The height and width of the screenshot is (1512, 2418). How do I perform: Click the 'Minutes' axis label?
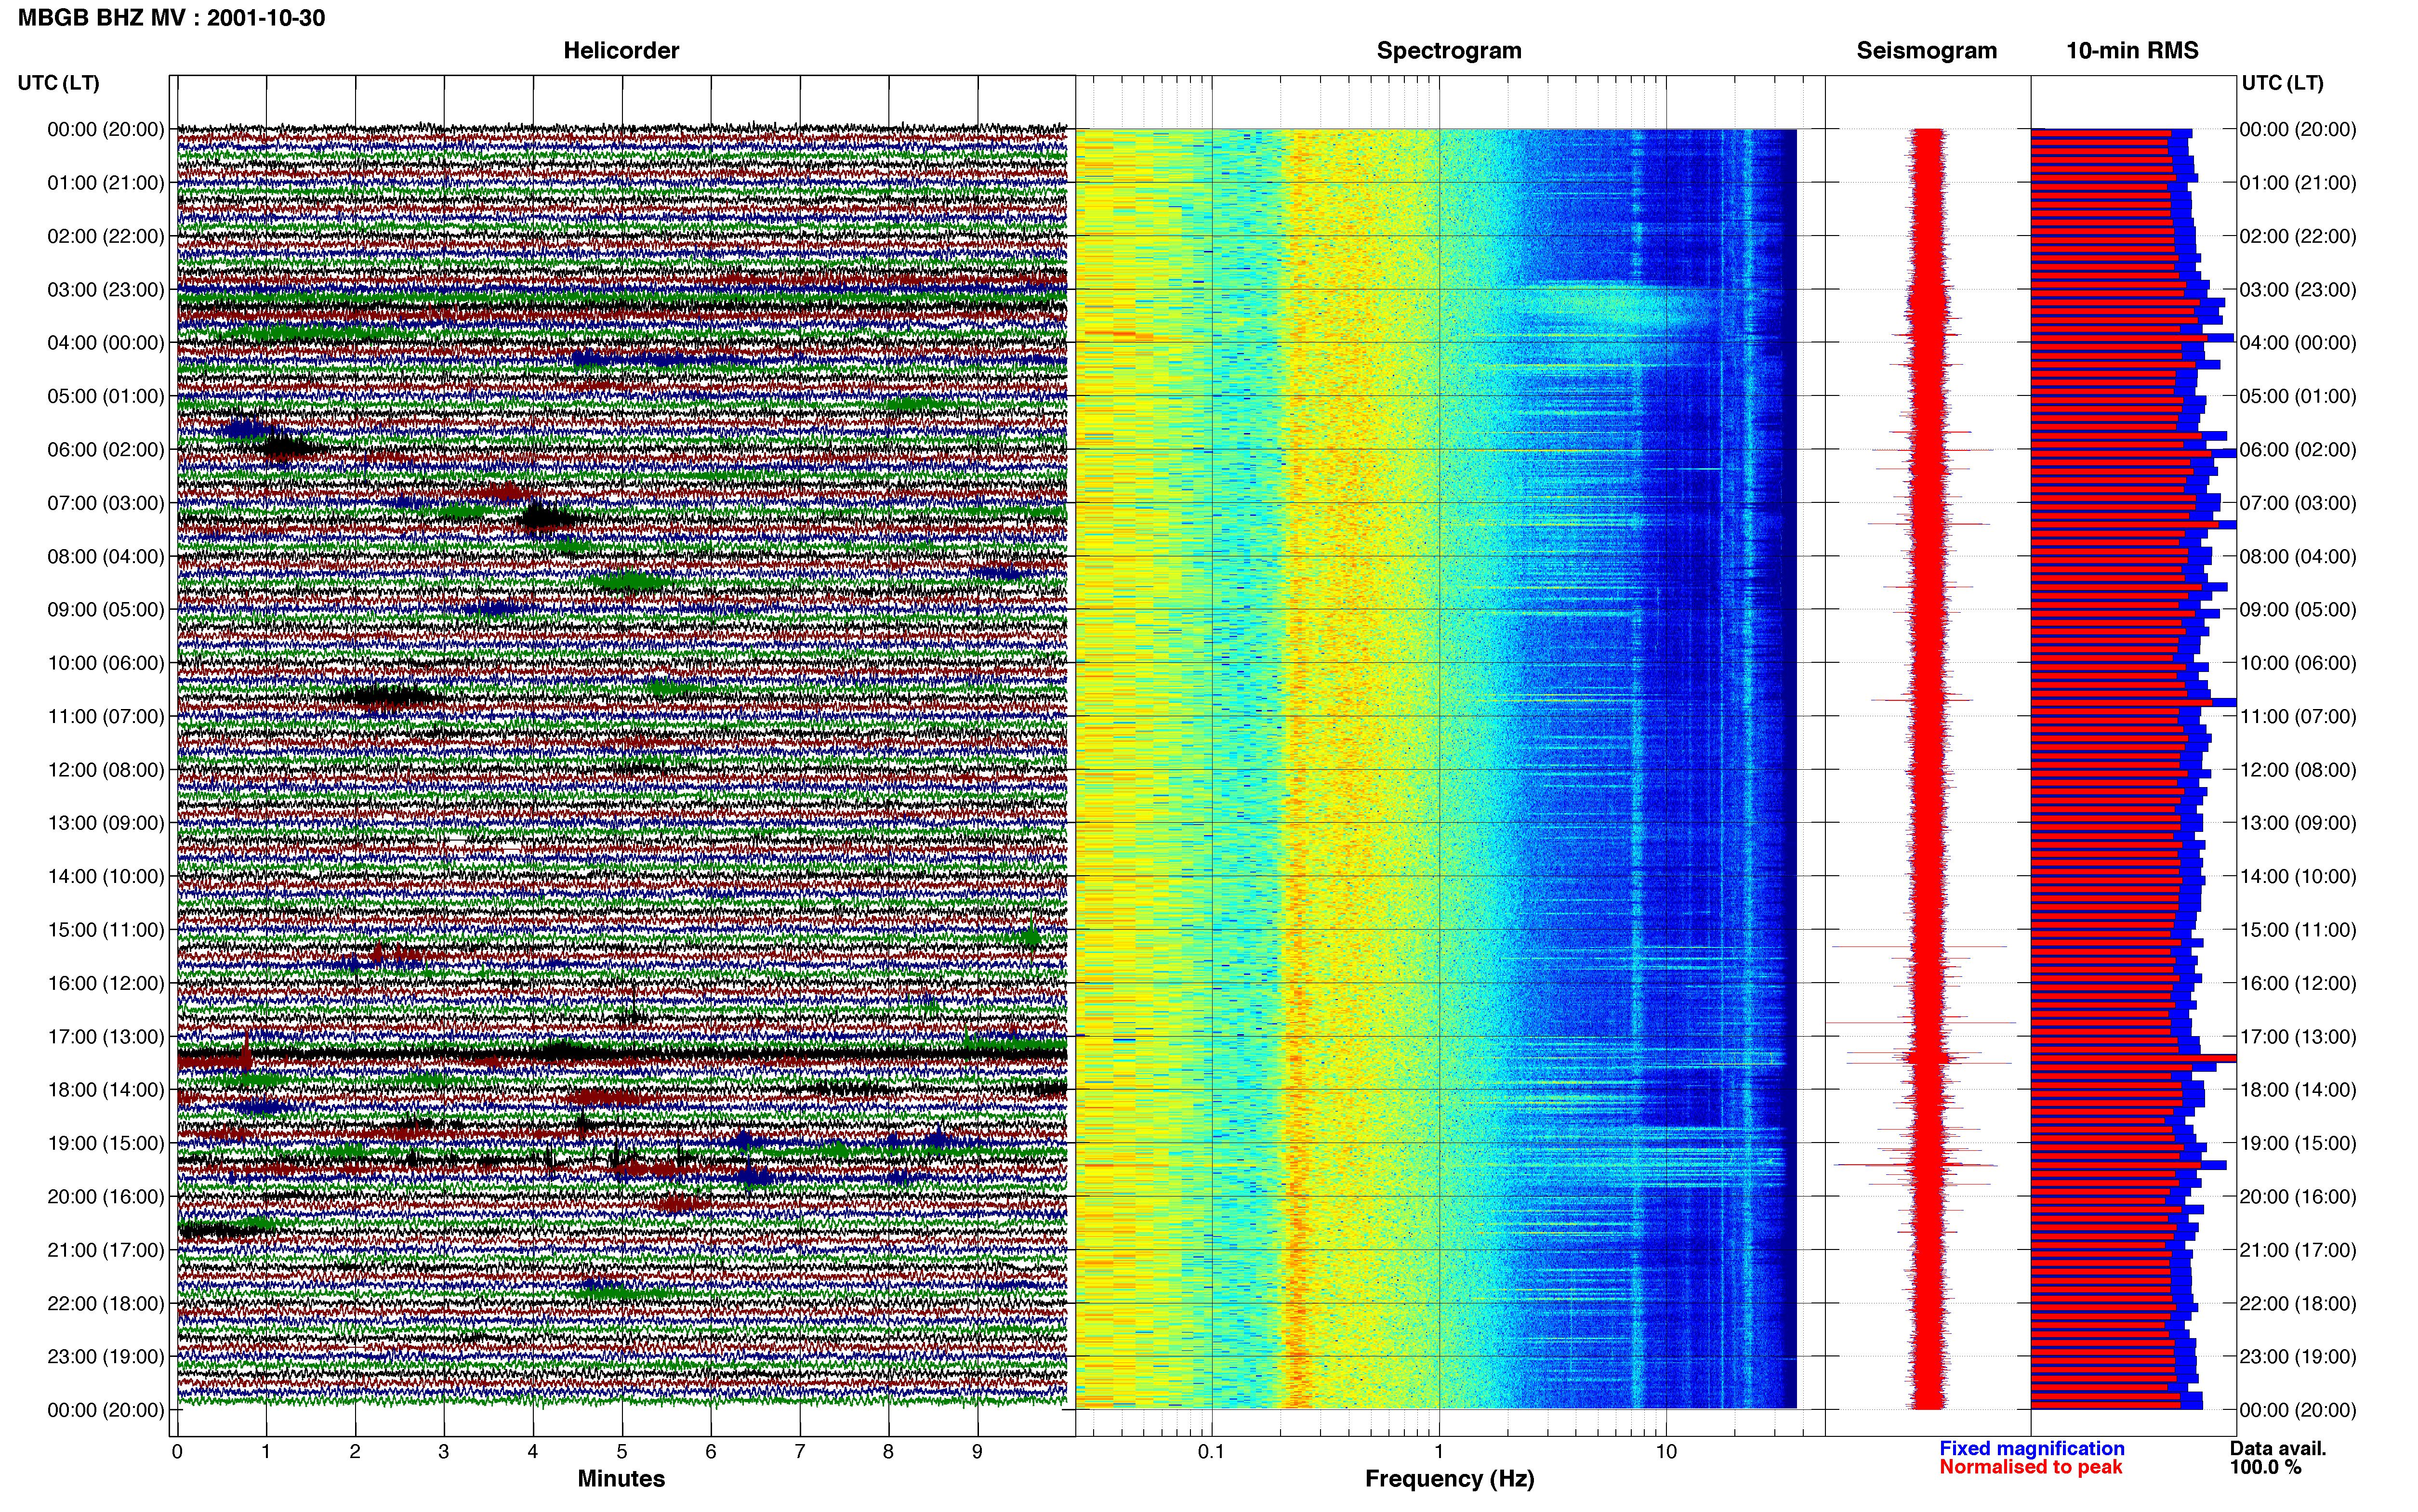pos(621,1478)
